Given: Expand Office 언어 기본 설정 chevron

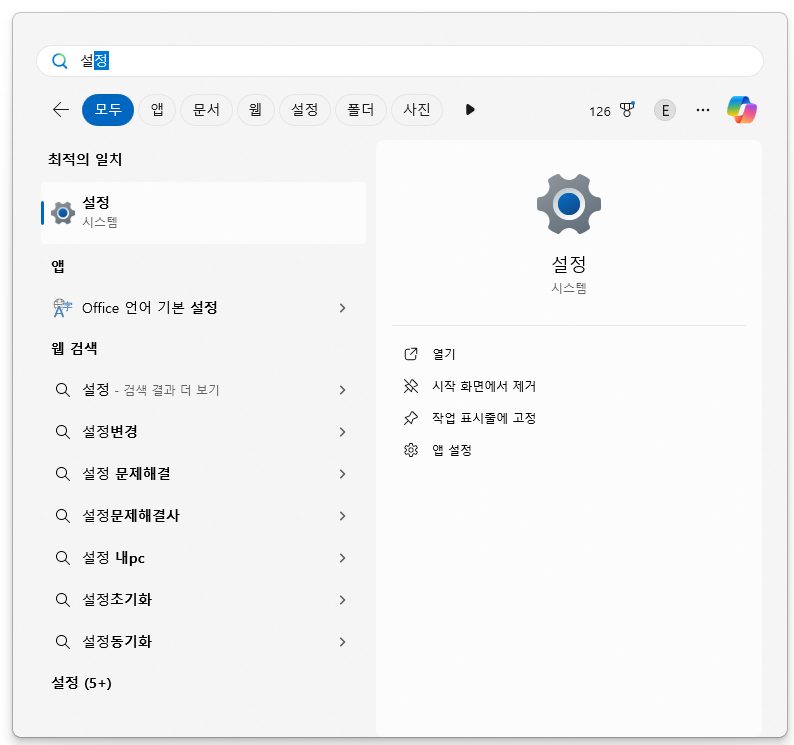Looking at the screenshot, I should (343, 308).
